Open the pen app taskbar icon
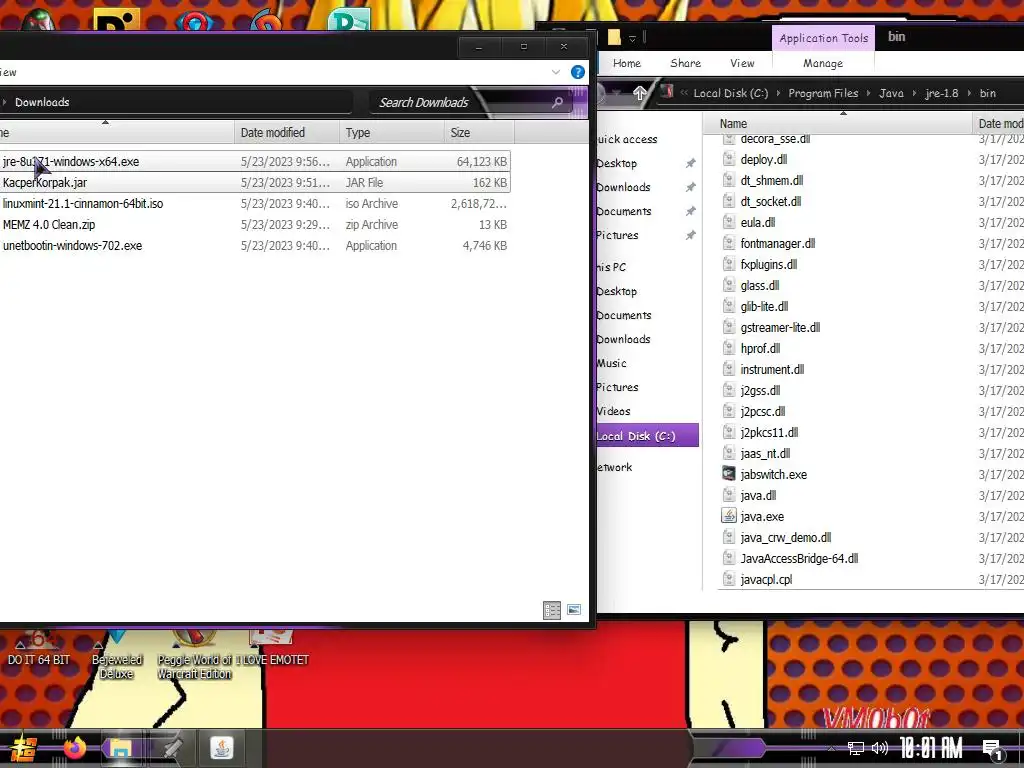The image size is (1024, 768). coord(171,748)
